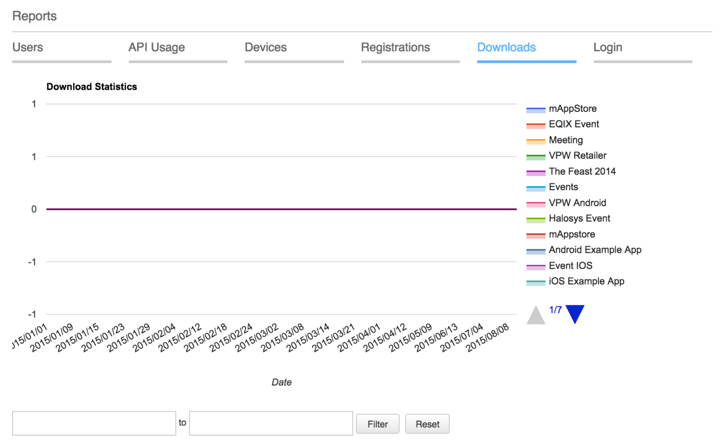This screenshot has width=720, height=445.
Task: Click VPW Retailer green color swatch
Action: [536, 157]
